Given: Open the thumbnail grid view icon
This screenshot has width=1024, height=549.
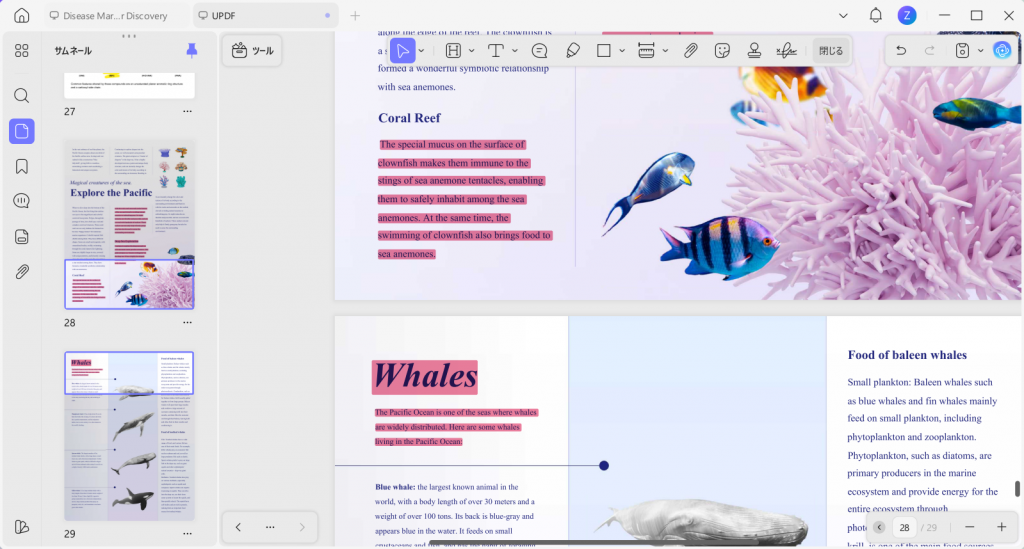Looking at the screenshot, I should point(22,50).
